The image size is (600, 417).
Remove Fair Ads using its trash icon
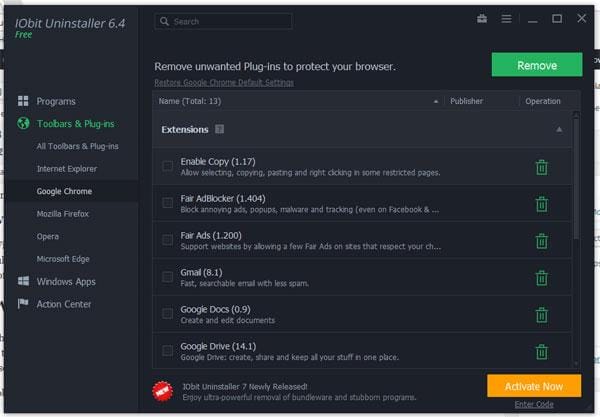(x=541, y=241)
